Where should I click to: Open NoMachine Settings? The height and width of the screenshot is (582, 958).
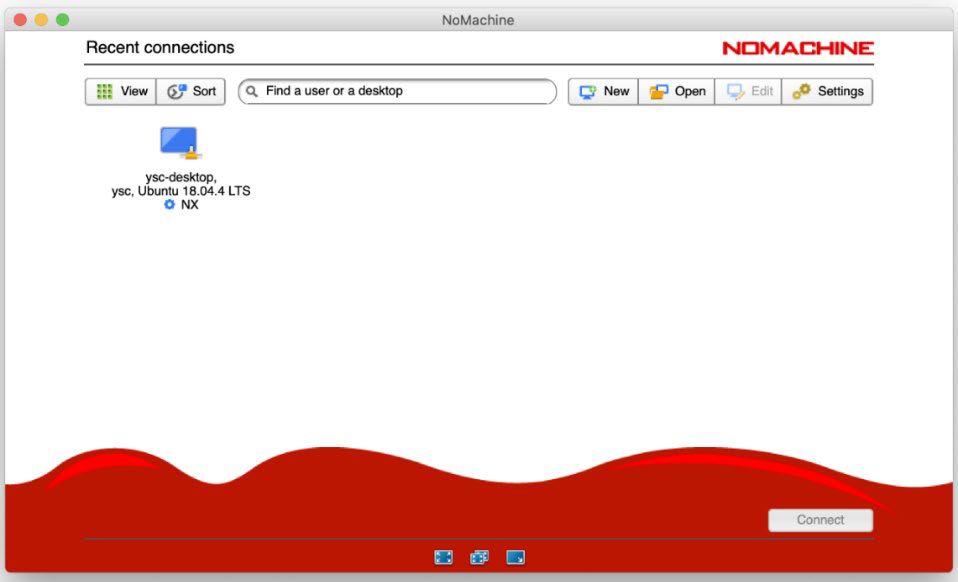pyautogui.click(x=827, y=92)
